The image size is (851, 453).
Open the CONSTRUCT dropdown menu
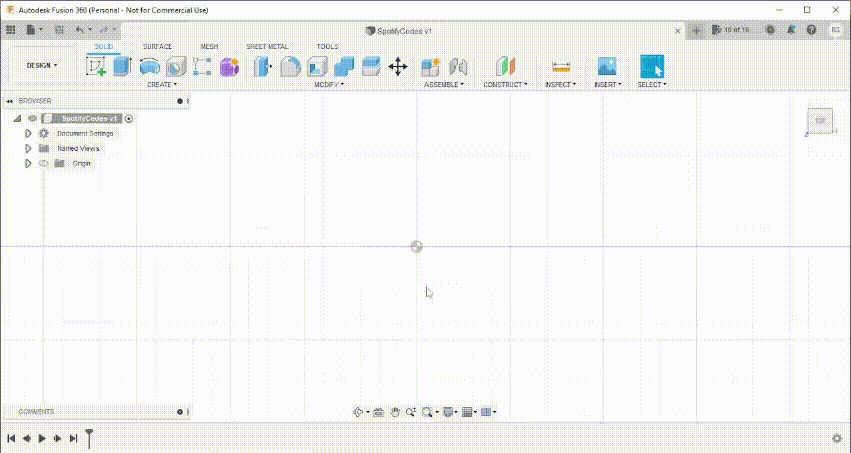(x=505, y=85)
